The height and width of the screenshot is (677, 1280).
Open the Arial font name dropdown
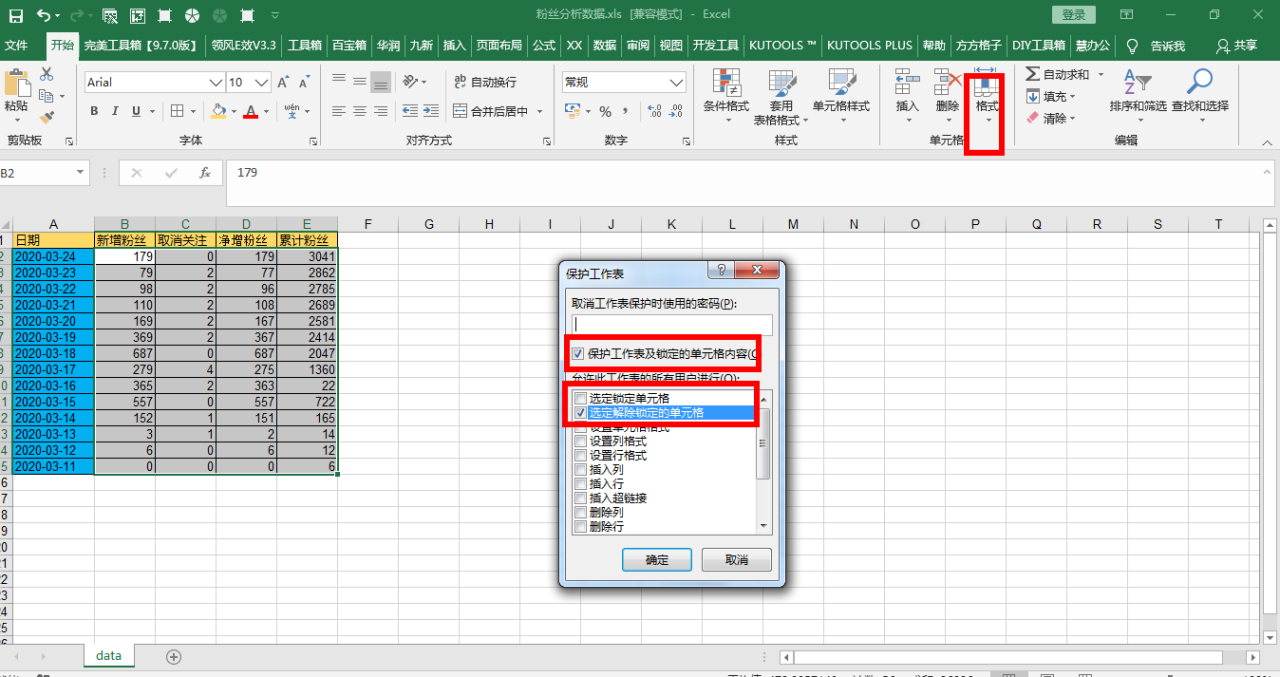pyautogui.click(x=215, y=82)
